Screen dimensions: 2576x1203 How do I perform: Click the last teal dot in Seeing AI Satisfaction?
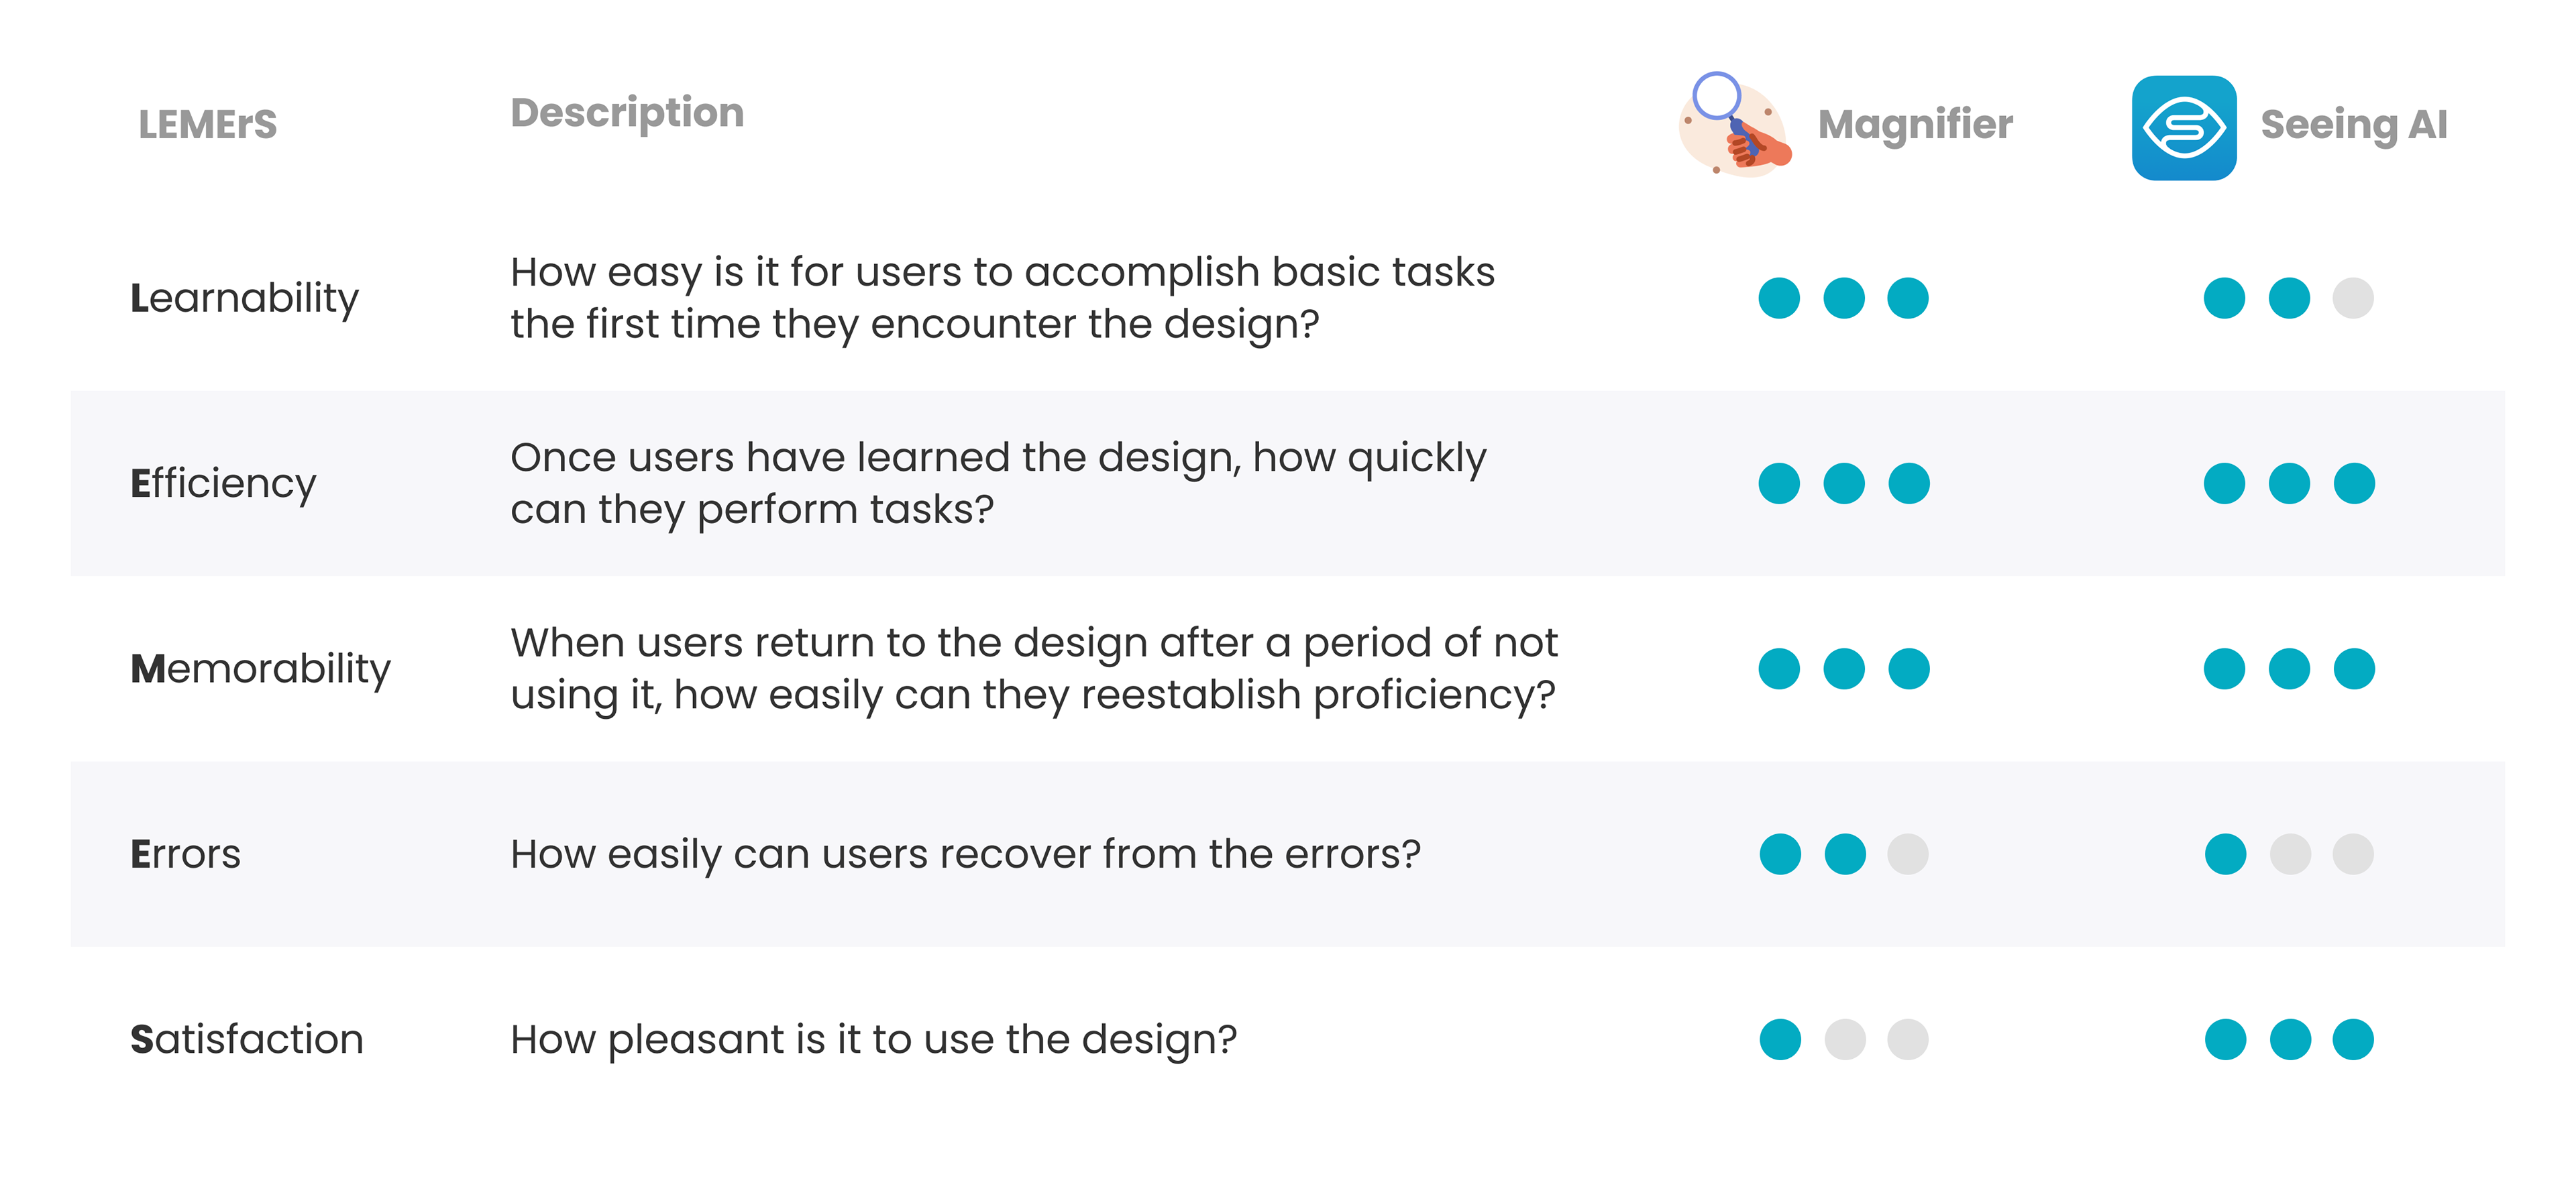pyautogui.click(x=2353, y=1039)
